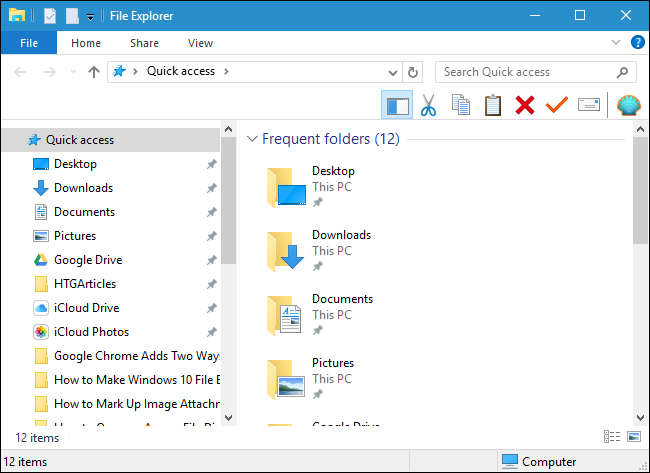Click the Copy icon in toolbar
Screen dimensions: 650x473
click(461, 105)
